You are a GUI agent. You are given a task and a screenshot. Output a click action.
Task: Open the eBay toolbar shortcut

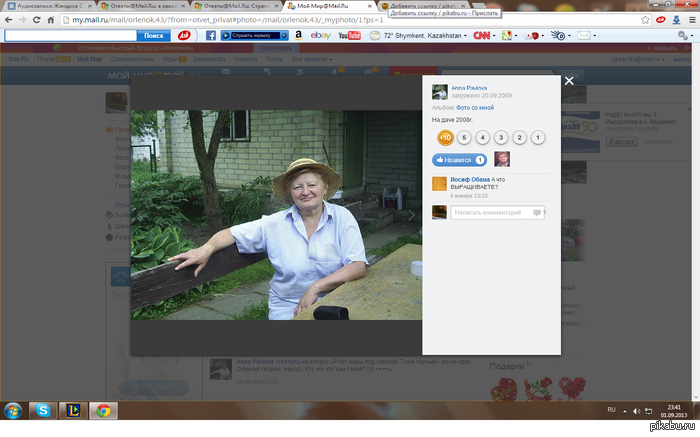pos(321,35)
